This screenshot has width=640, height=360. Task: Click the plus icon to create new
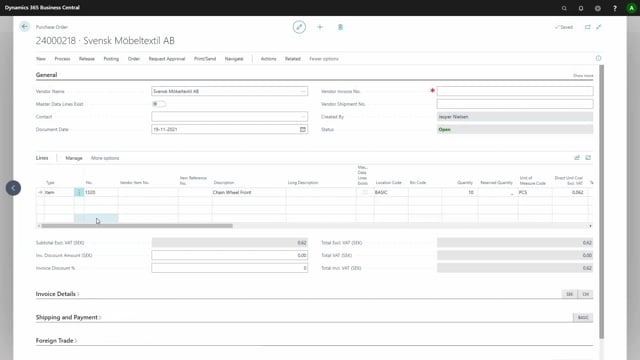tap(320, 27)
